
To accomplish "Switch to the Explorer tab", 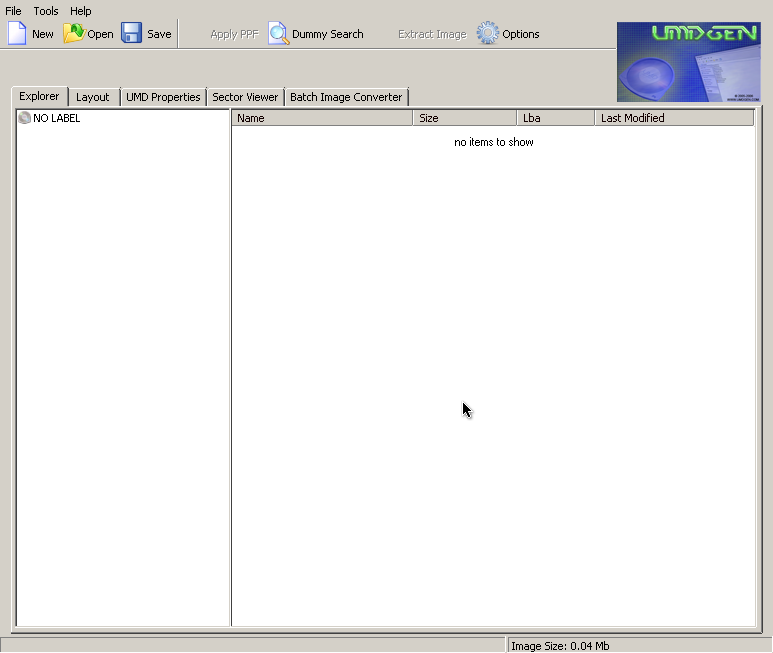I will (x=39, y=96).
